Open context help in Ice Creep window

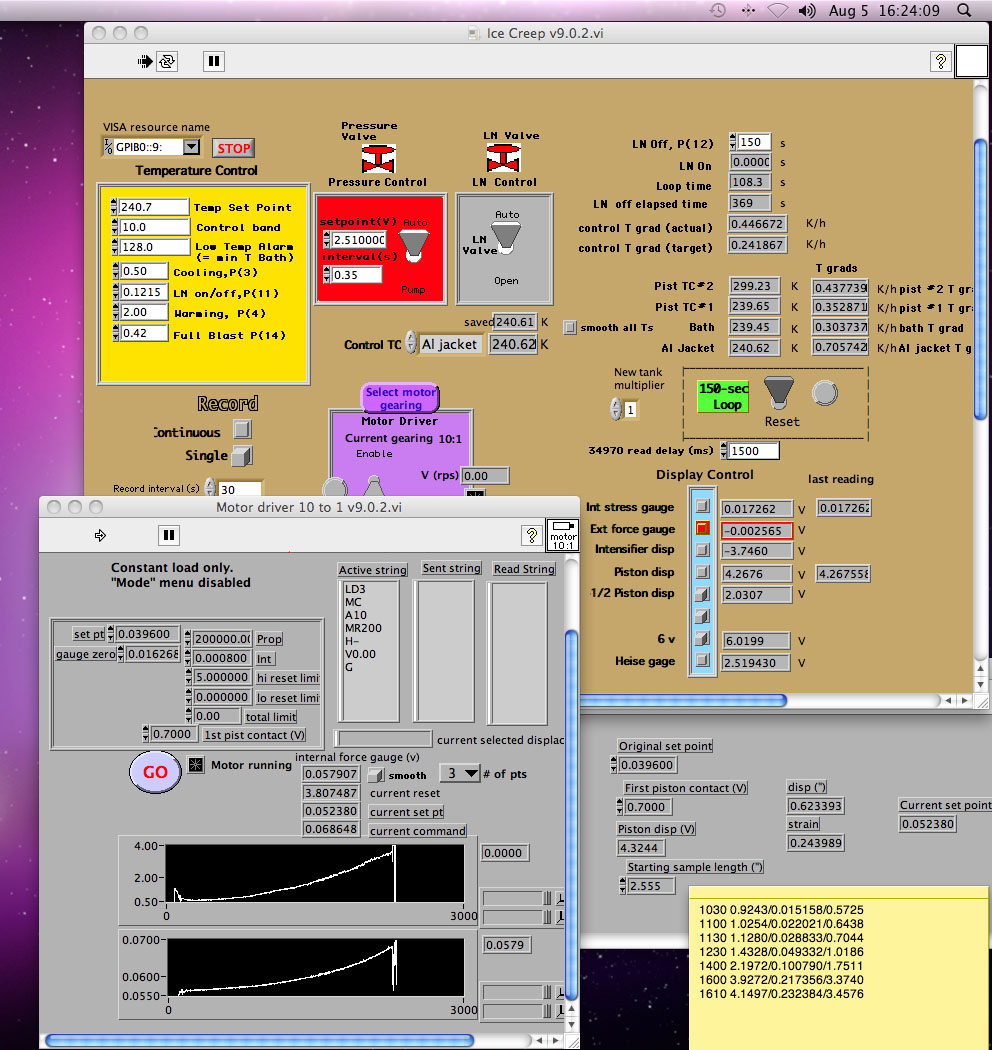pyautogui.click(x=940, y=61)
